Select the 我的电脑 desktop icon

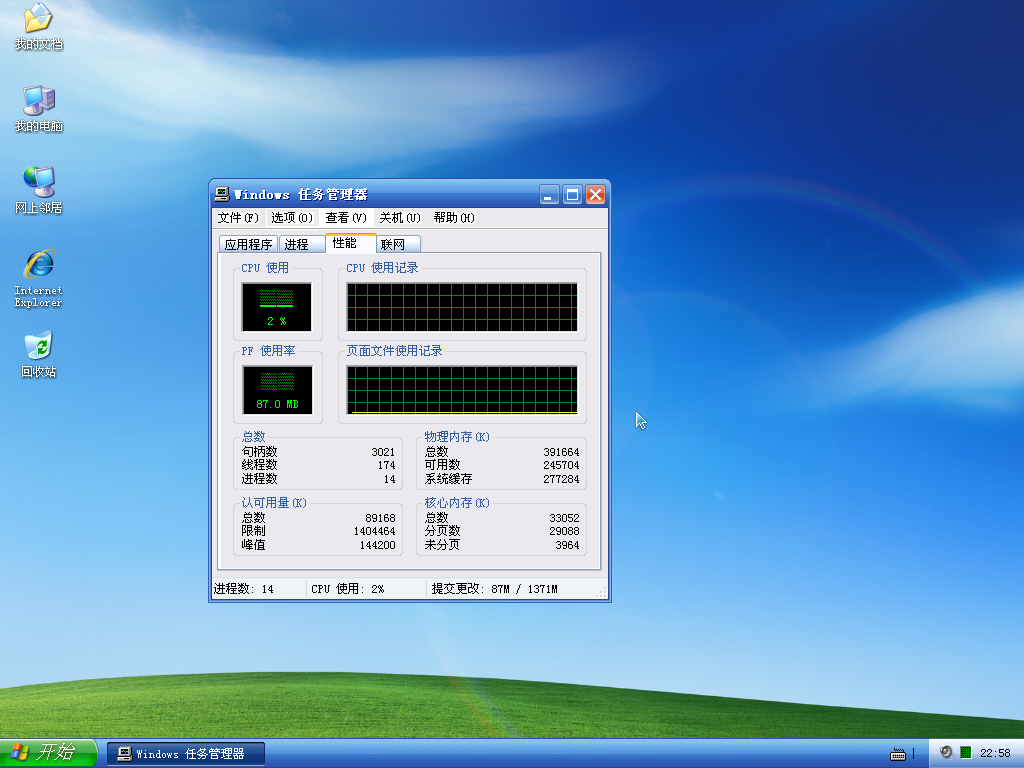(39, 108)
